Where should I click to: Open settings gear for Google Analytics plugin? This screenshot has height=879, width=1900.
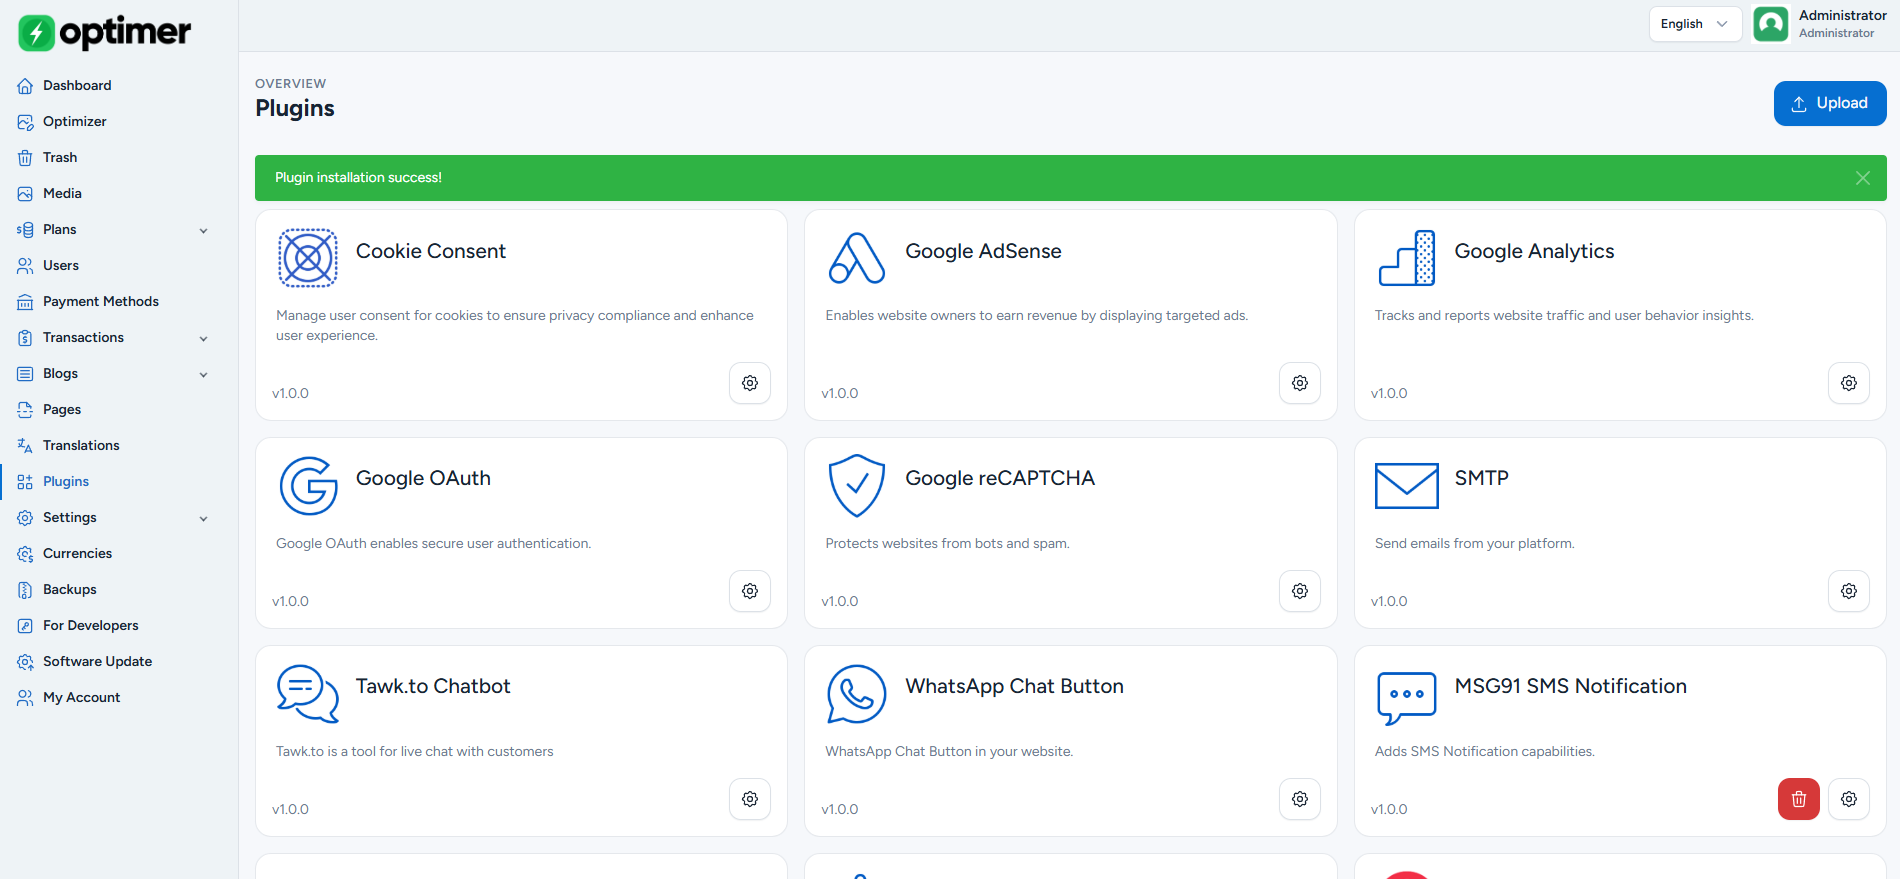pyautogui.click(x=1849, y=383)
